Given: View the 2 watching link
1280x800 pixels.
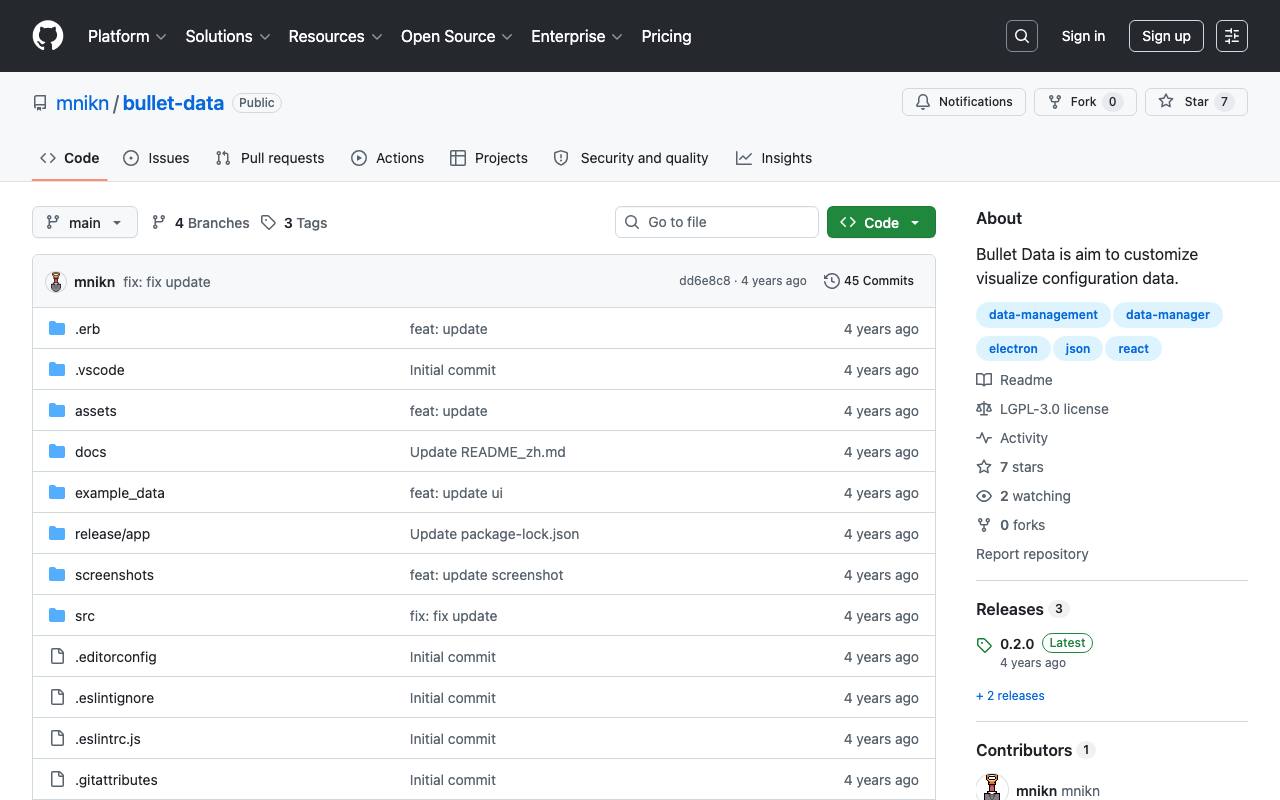Looking at the screenshot, I should pos(1024,496).
